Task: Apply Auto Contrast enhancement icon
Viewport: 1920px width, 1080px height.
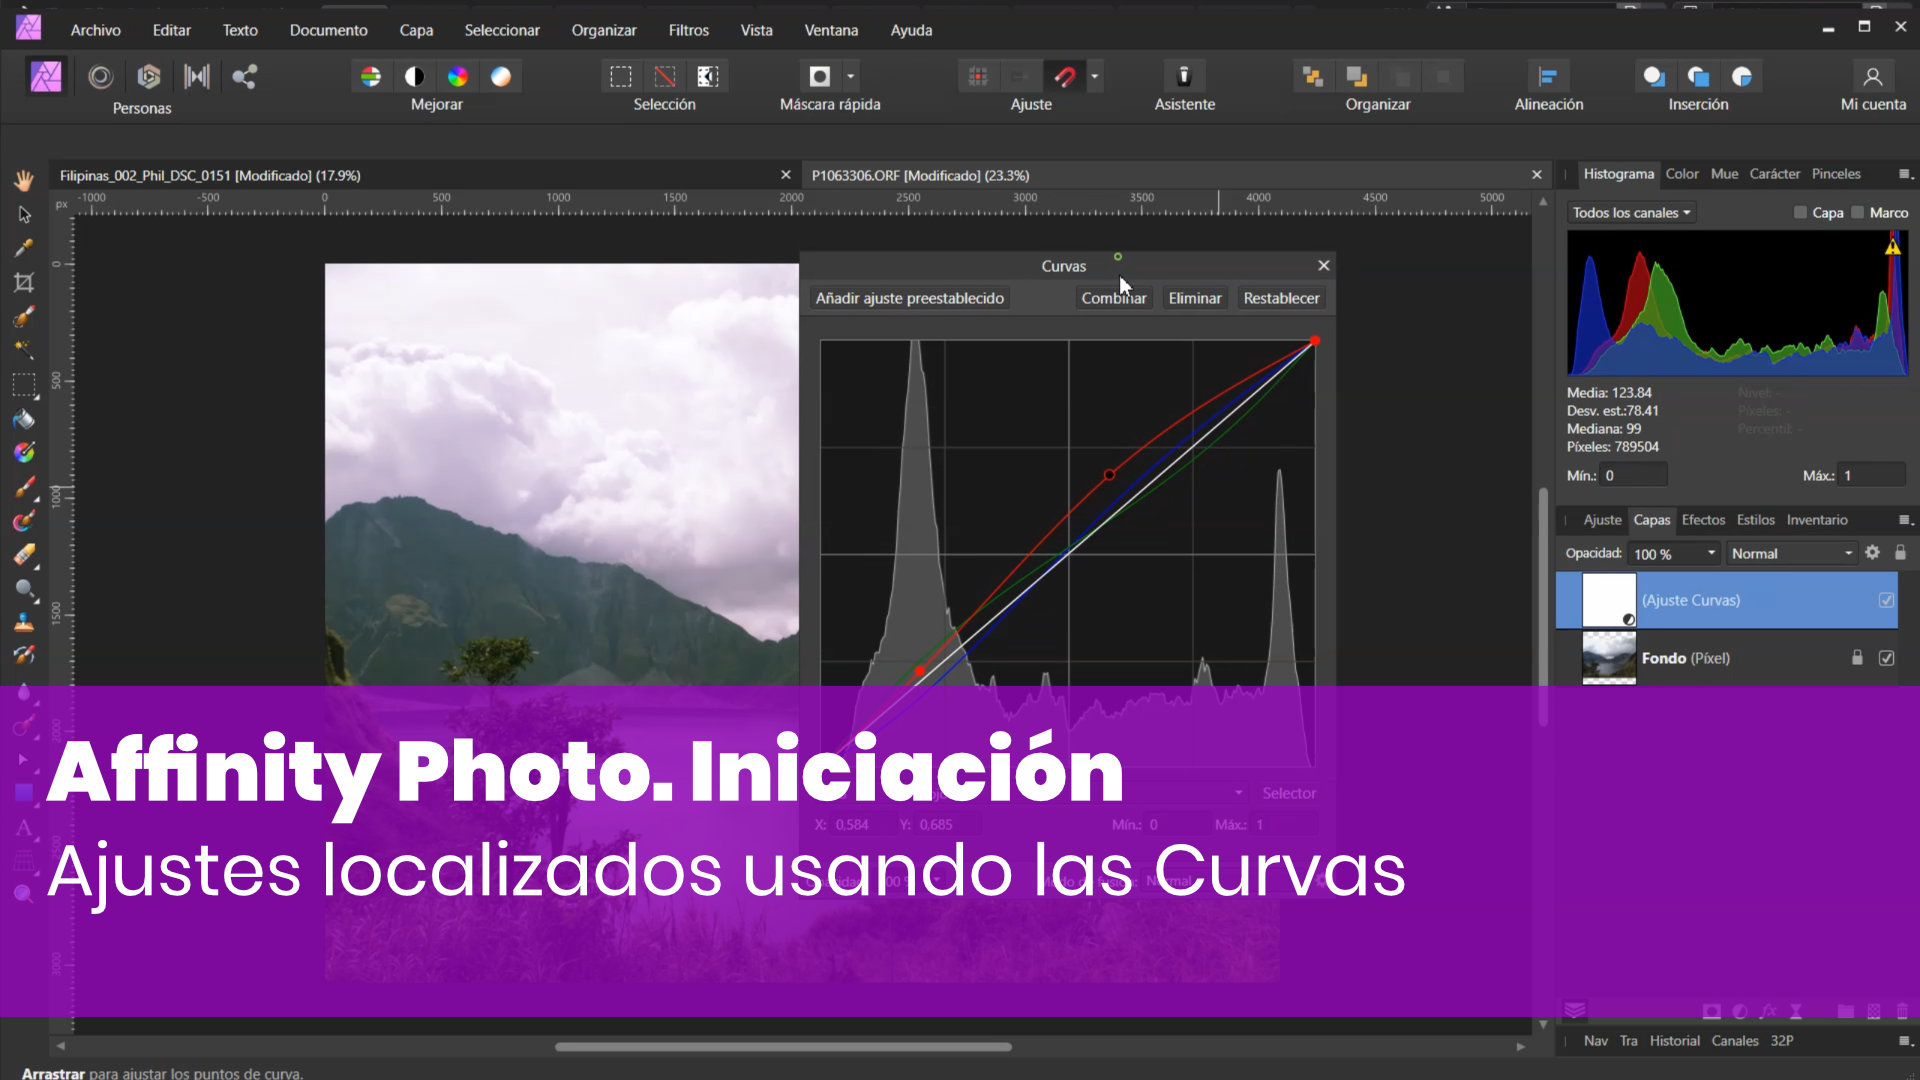Action: point(414,77)
